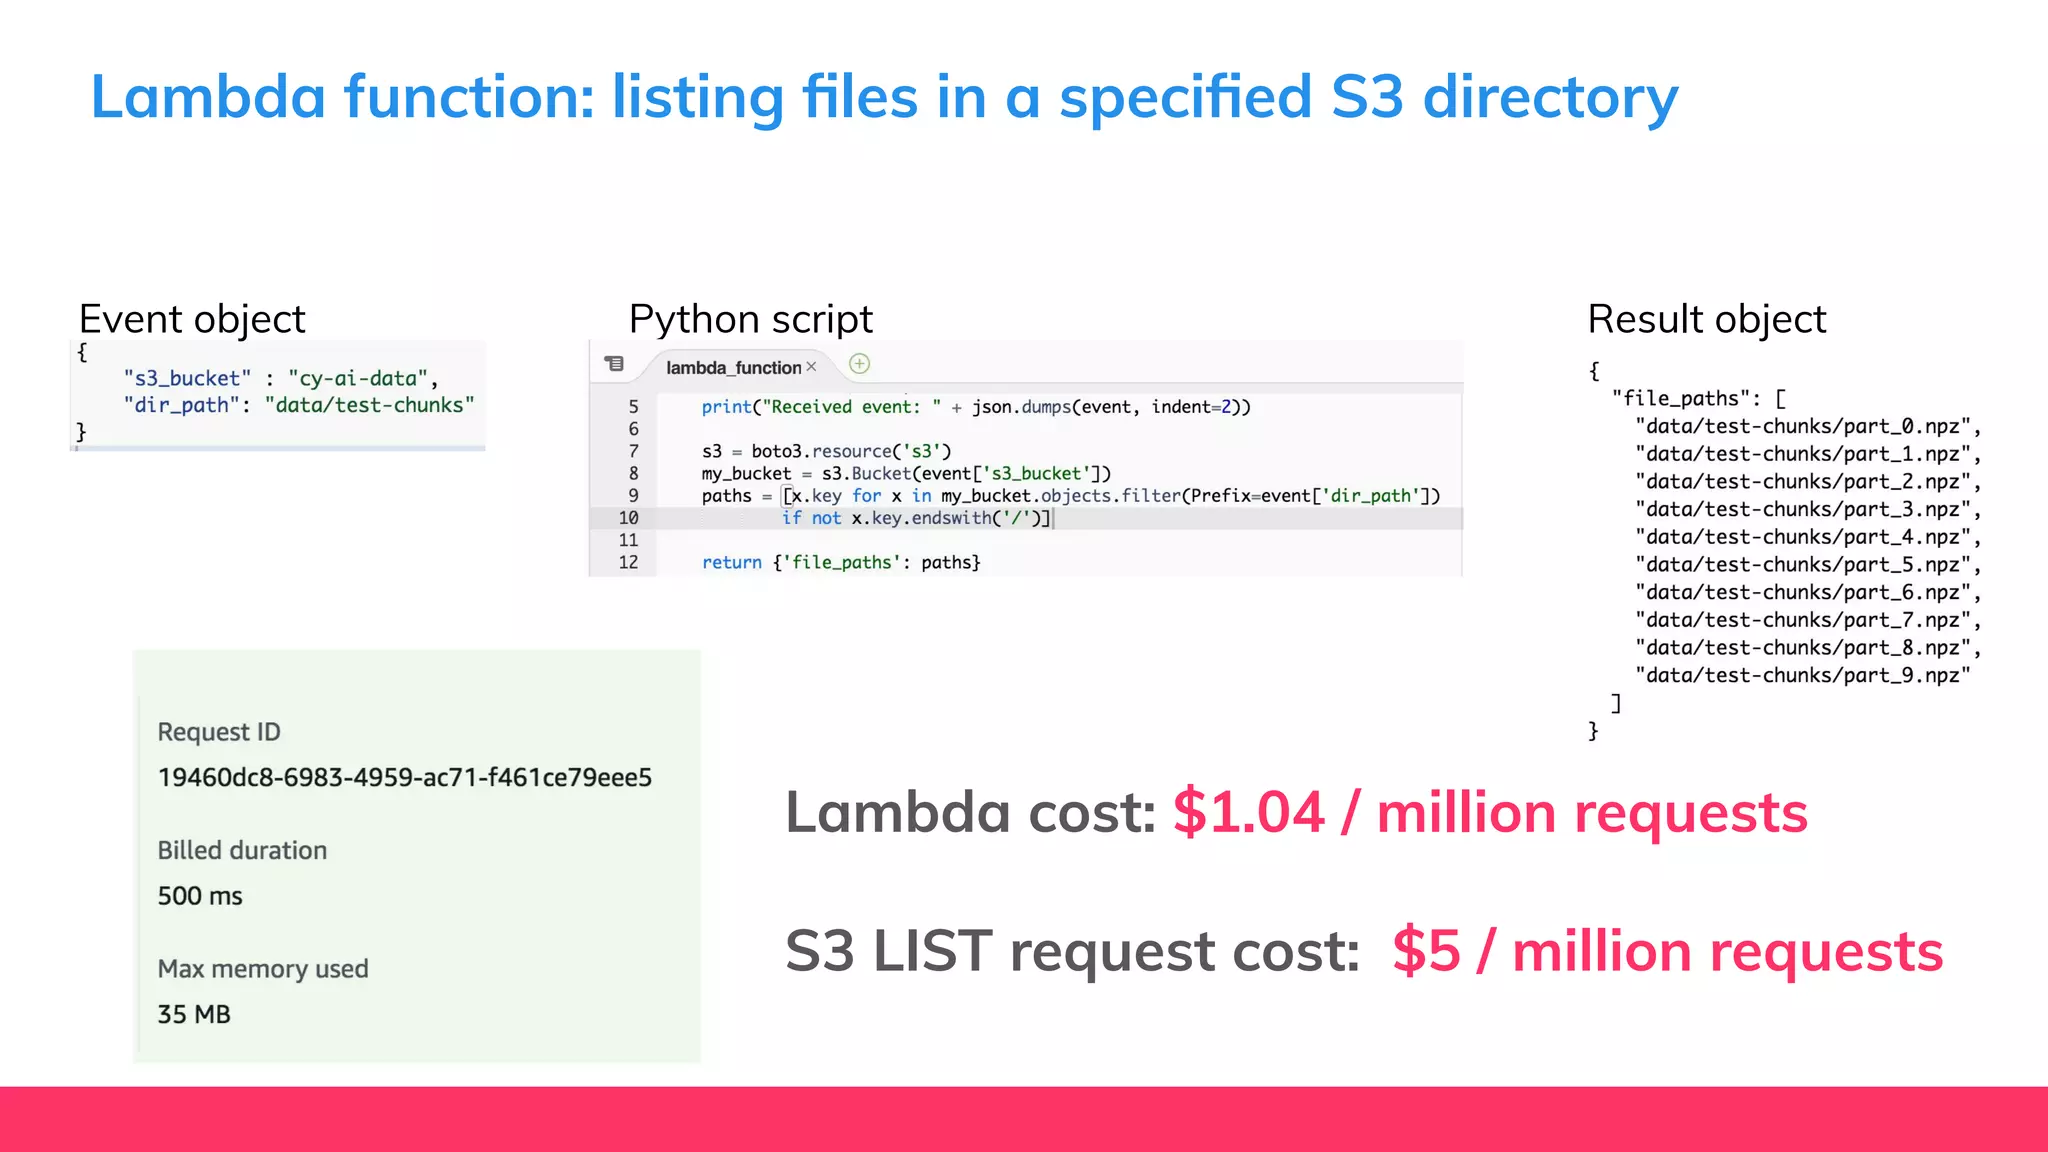Screen dimensions: 2048x1152
Task: Click the "data/test-chunks" value
Action: point(369,405)
